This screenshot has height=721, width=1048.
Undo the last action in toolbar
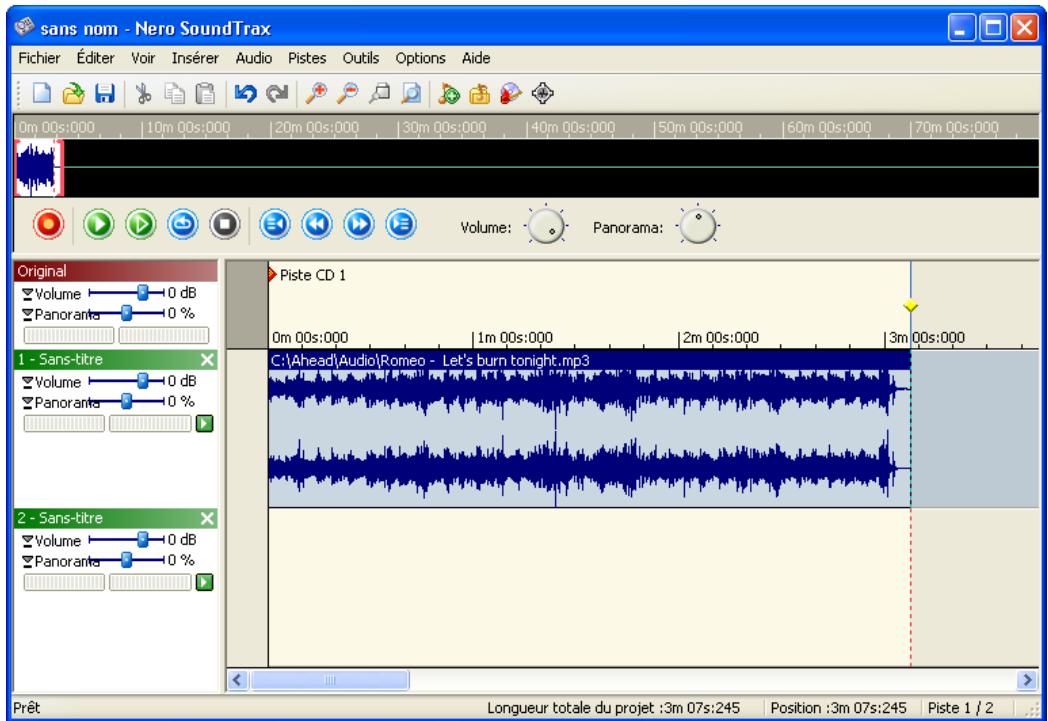click(245, 94)
